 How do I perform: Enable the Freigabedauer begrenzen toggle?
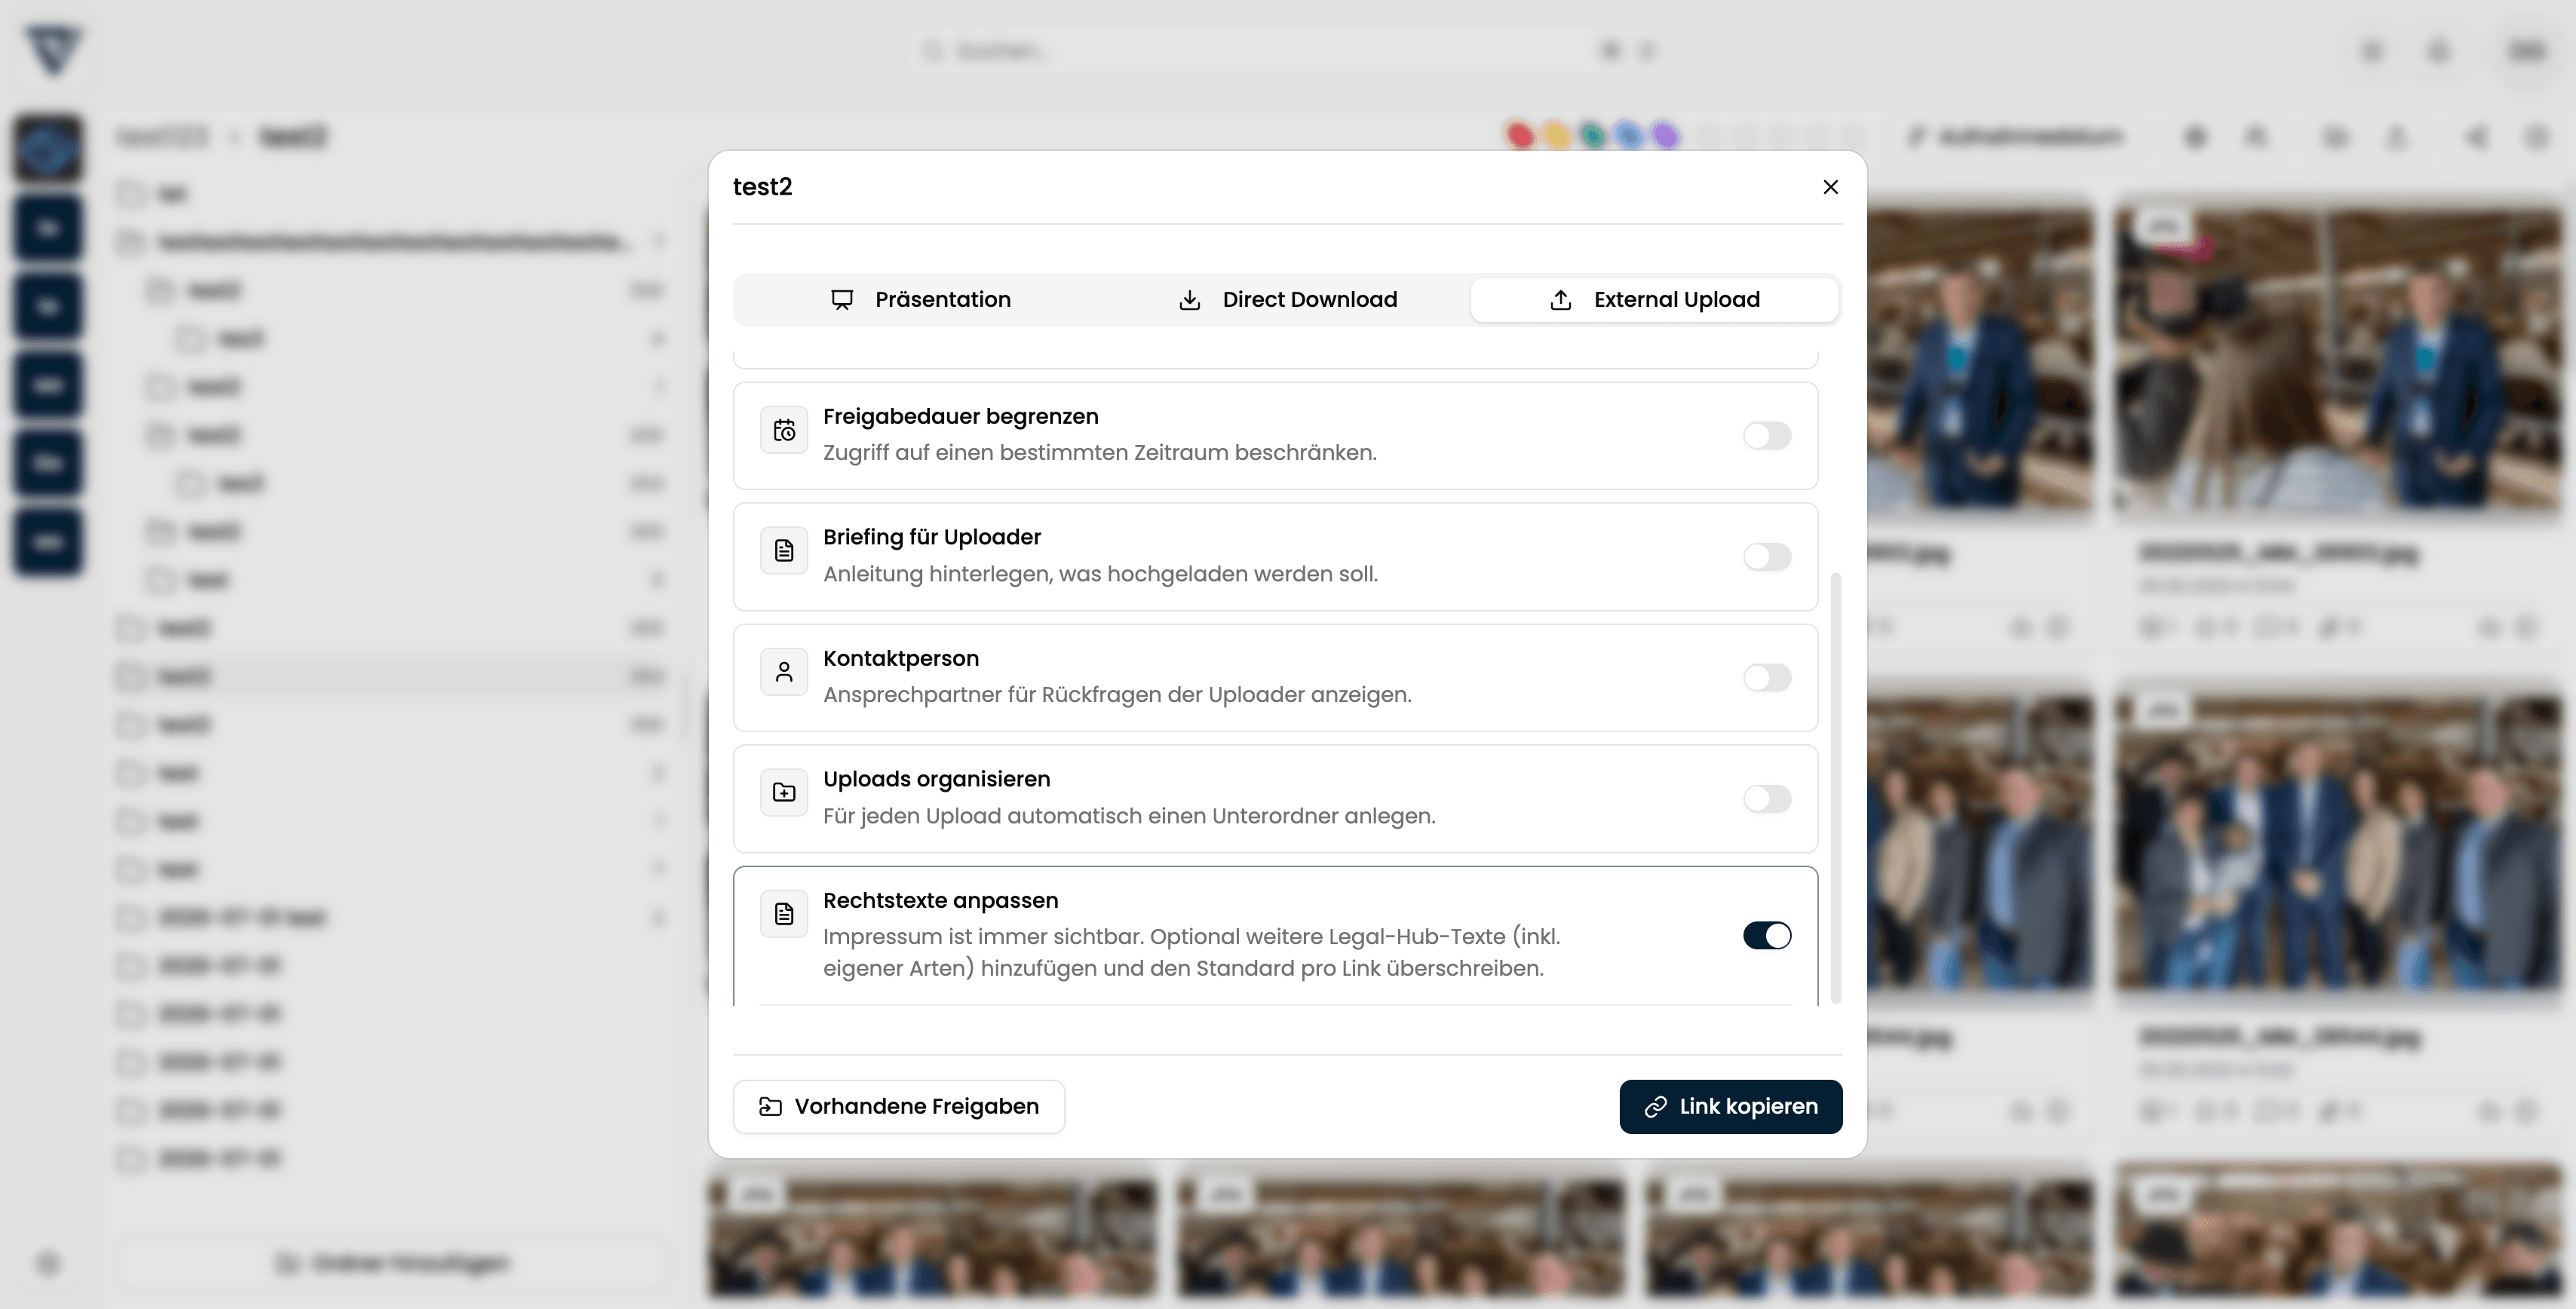click(x=1767, y=436)
